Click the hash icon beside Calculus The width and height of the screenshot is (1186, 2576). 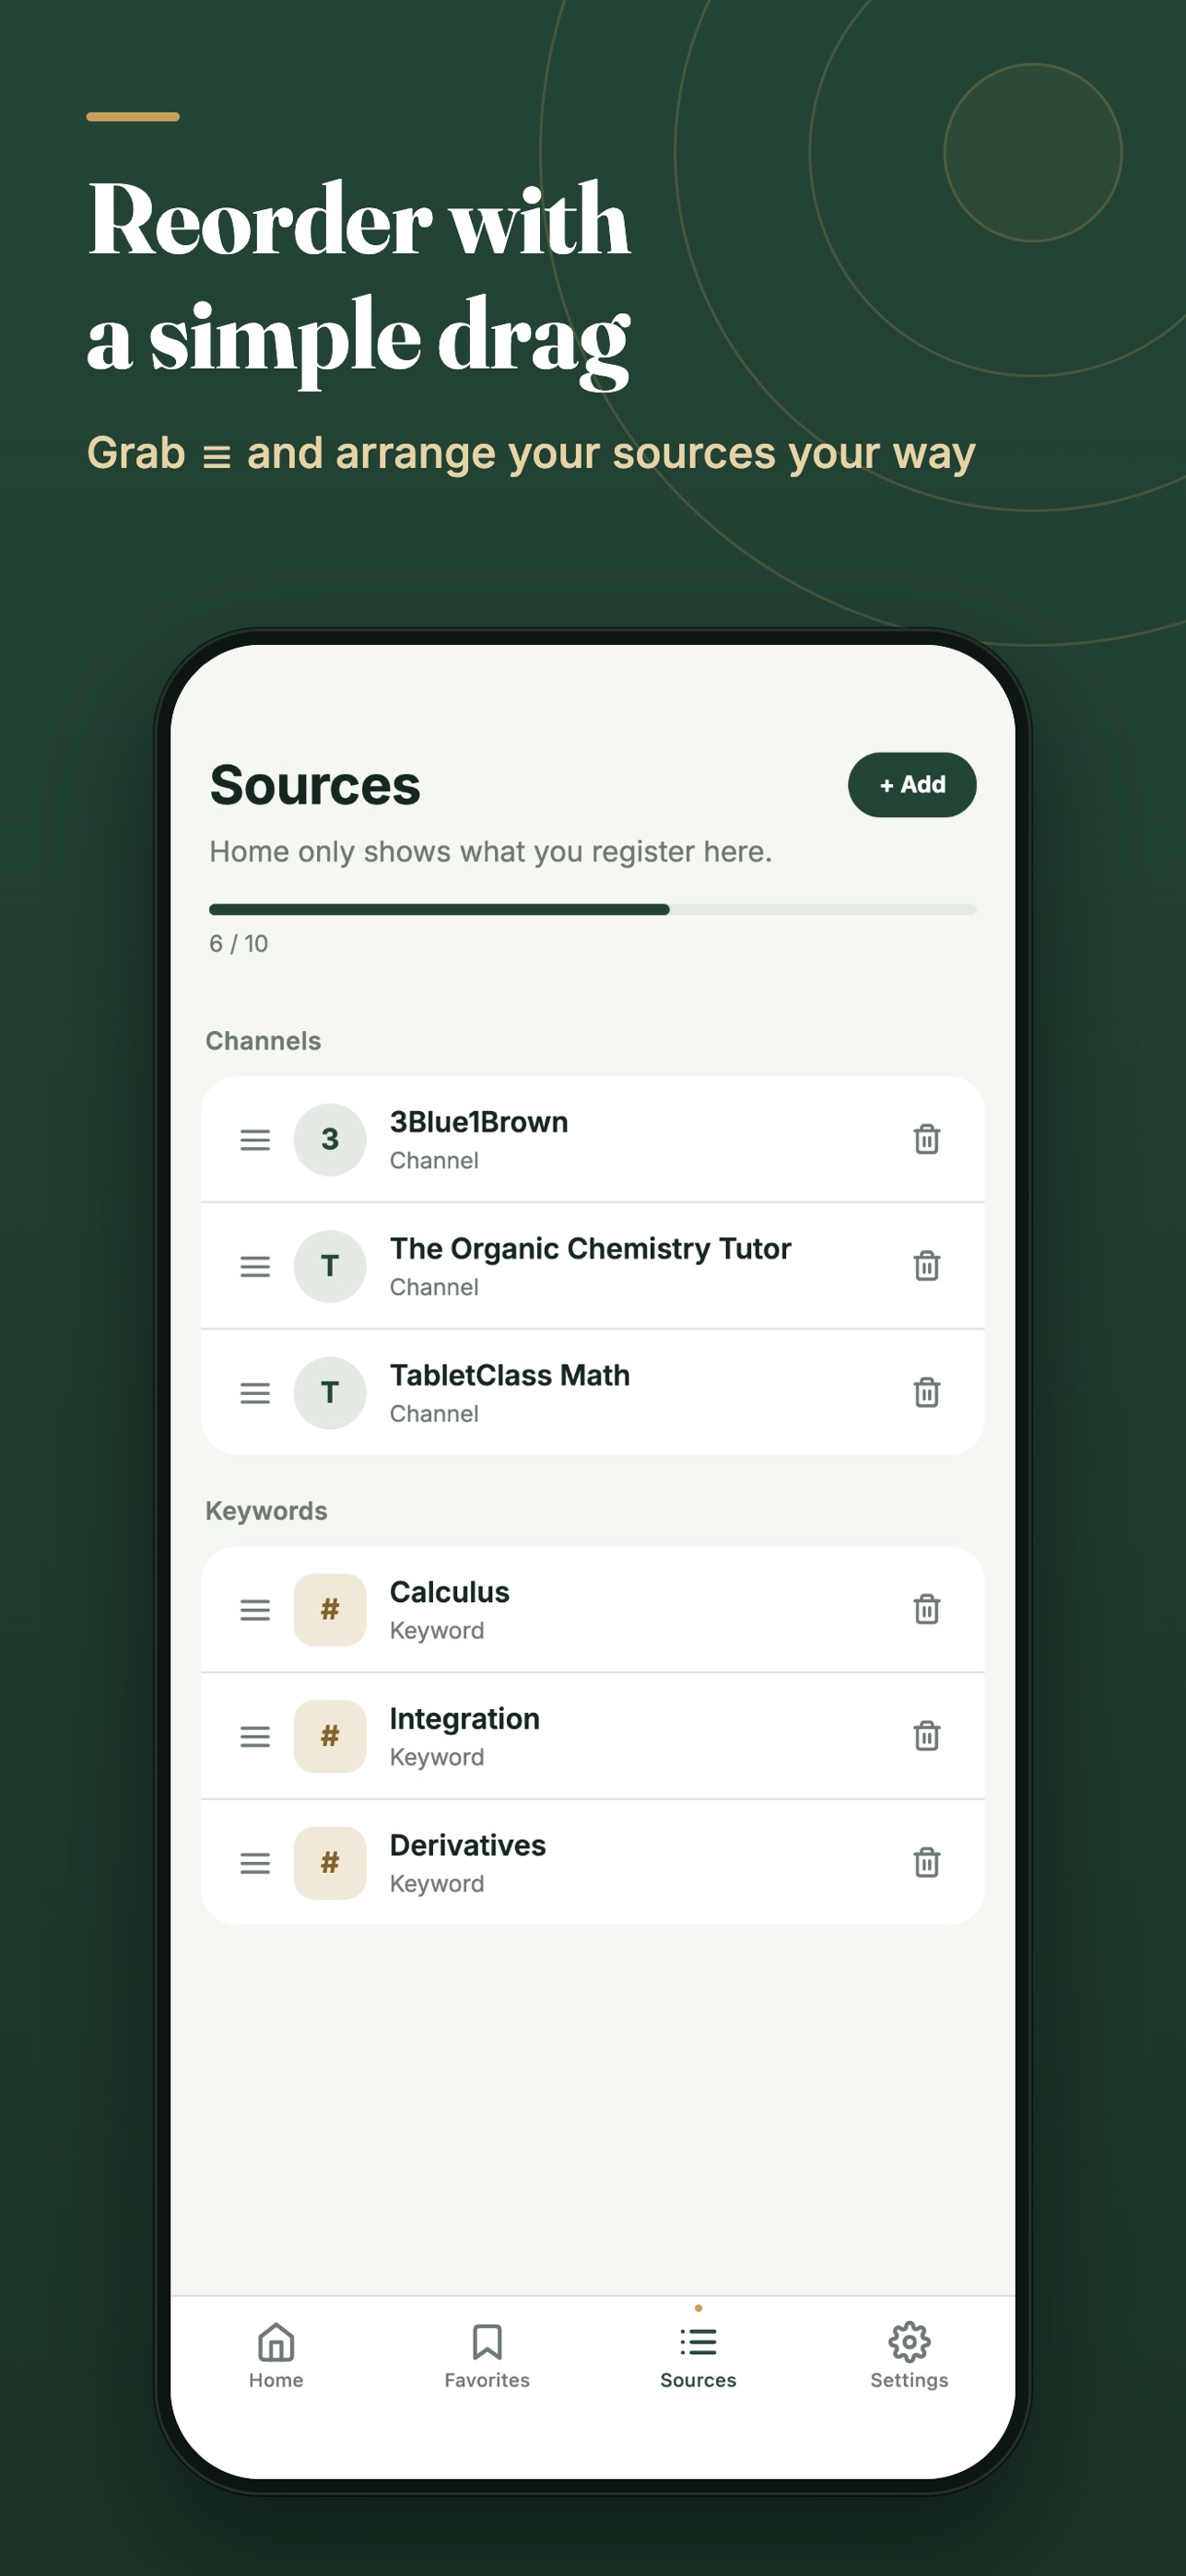point(330,1609)
